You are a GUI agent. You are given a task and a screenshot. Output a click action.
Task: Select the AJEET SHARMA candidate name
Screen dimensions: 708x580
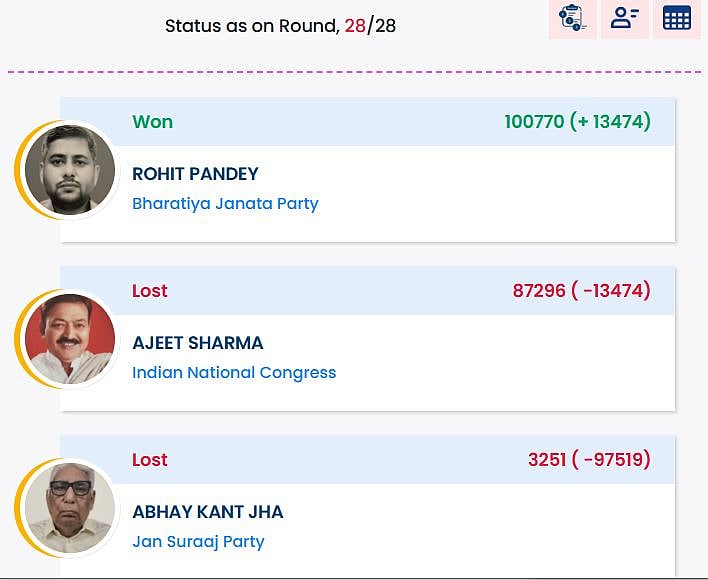(x=198, y=343)
